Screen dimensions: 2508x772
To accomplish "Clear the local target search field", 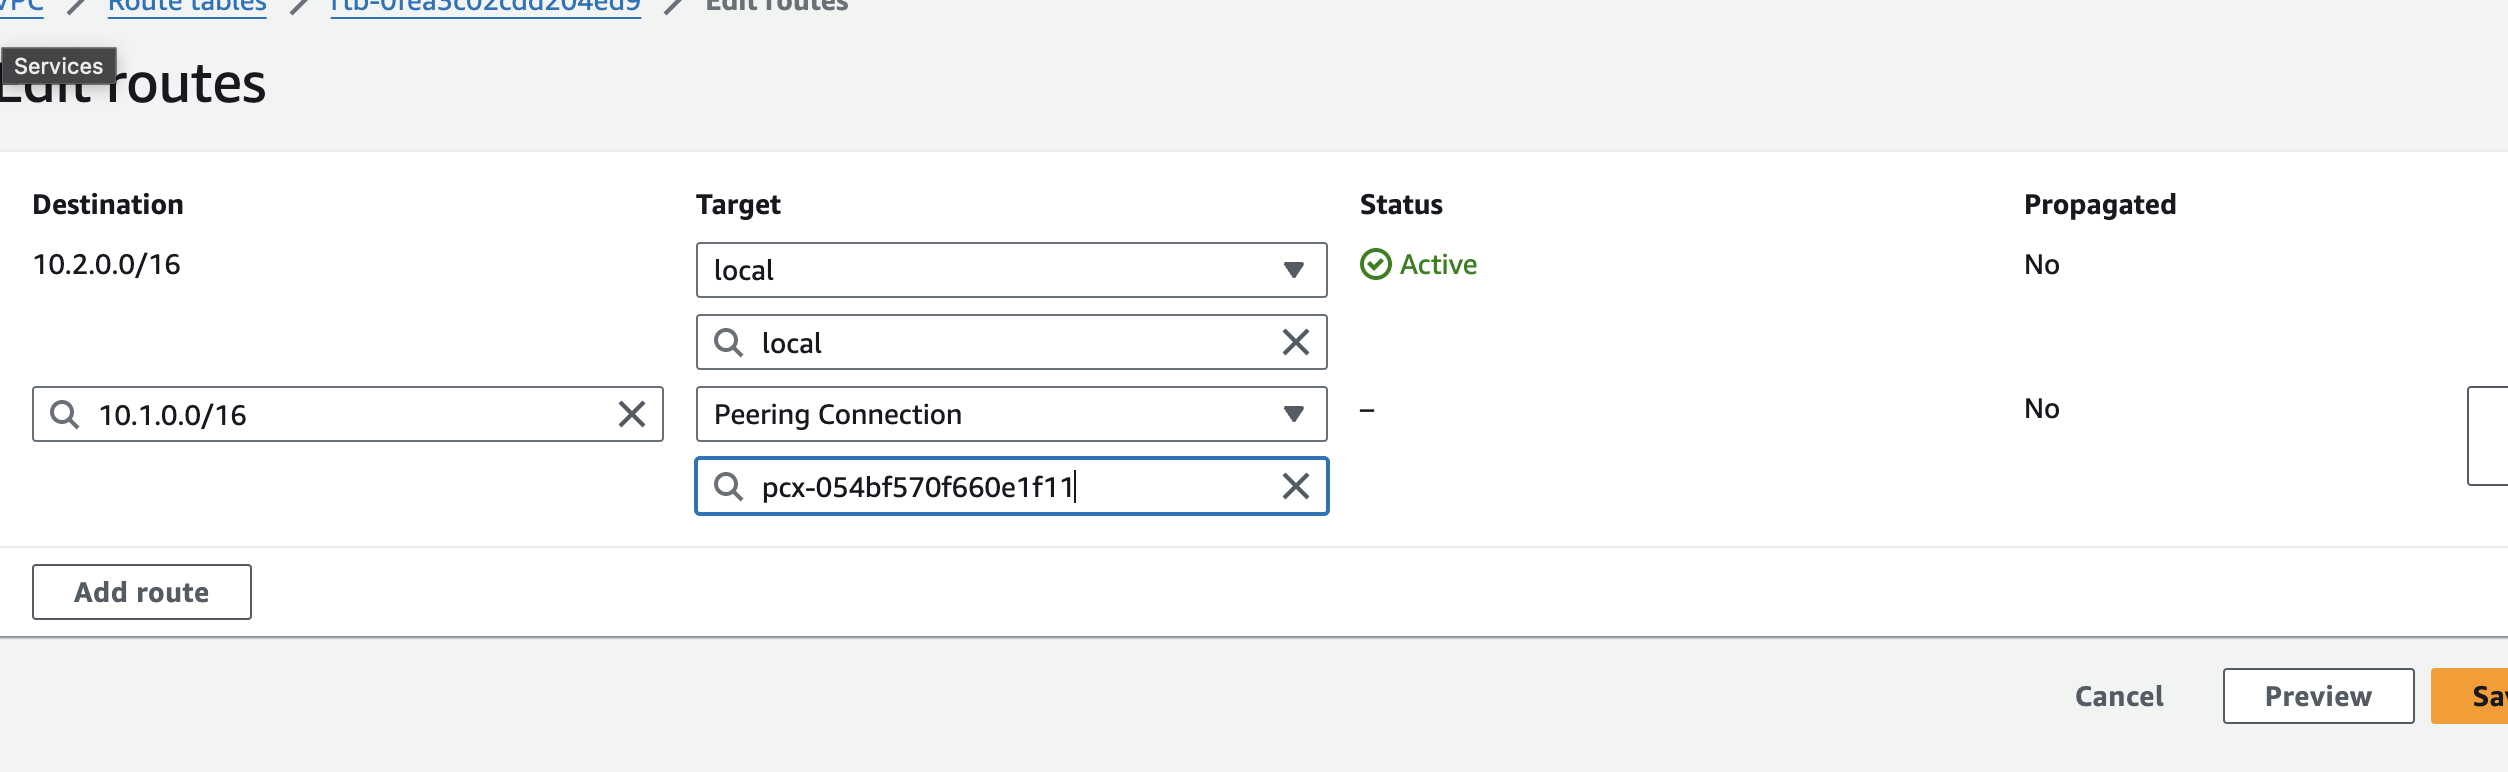I will pos(1296,342).
